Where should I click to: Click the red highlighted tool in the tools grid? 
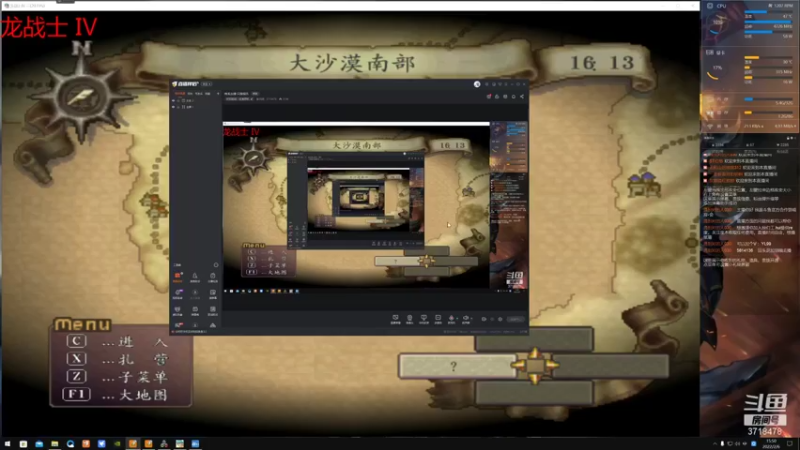178,277
